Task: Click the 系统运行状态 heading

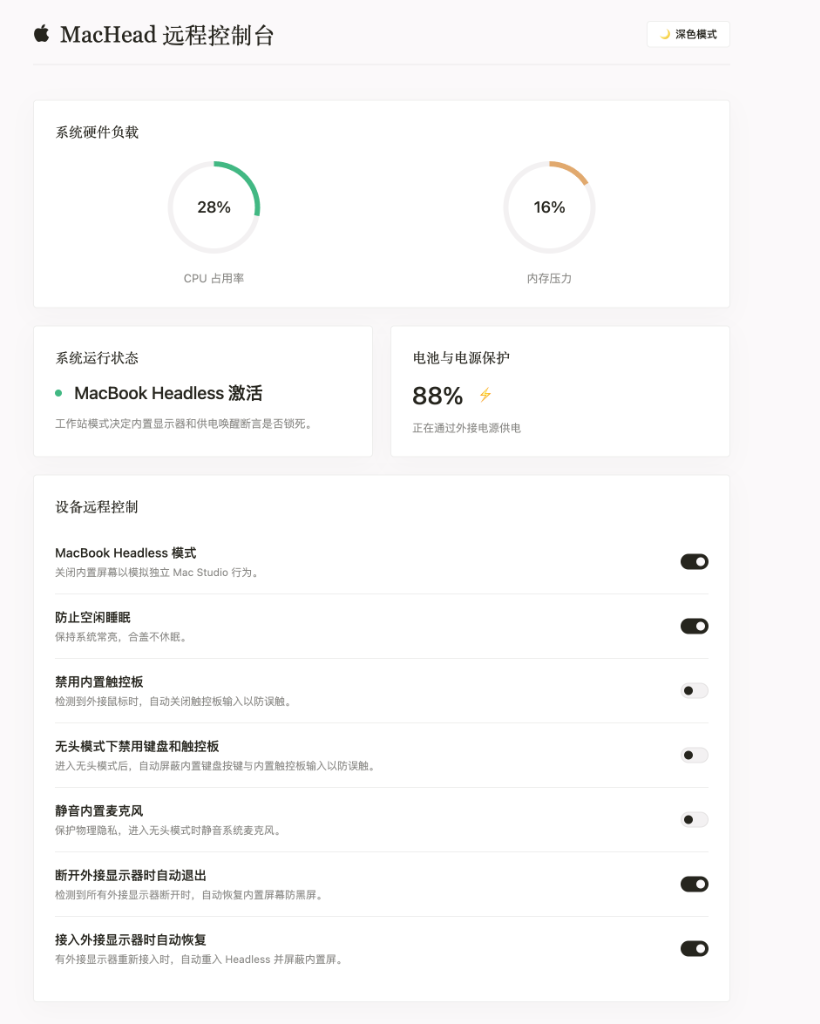Action: (x=97, y=358)
